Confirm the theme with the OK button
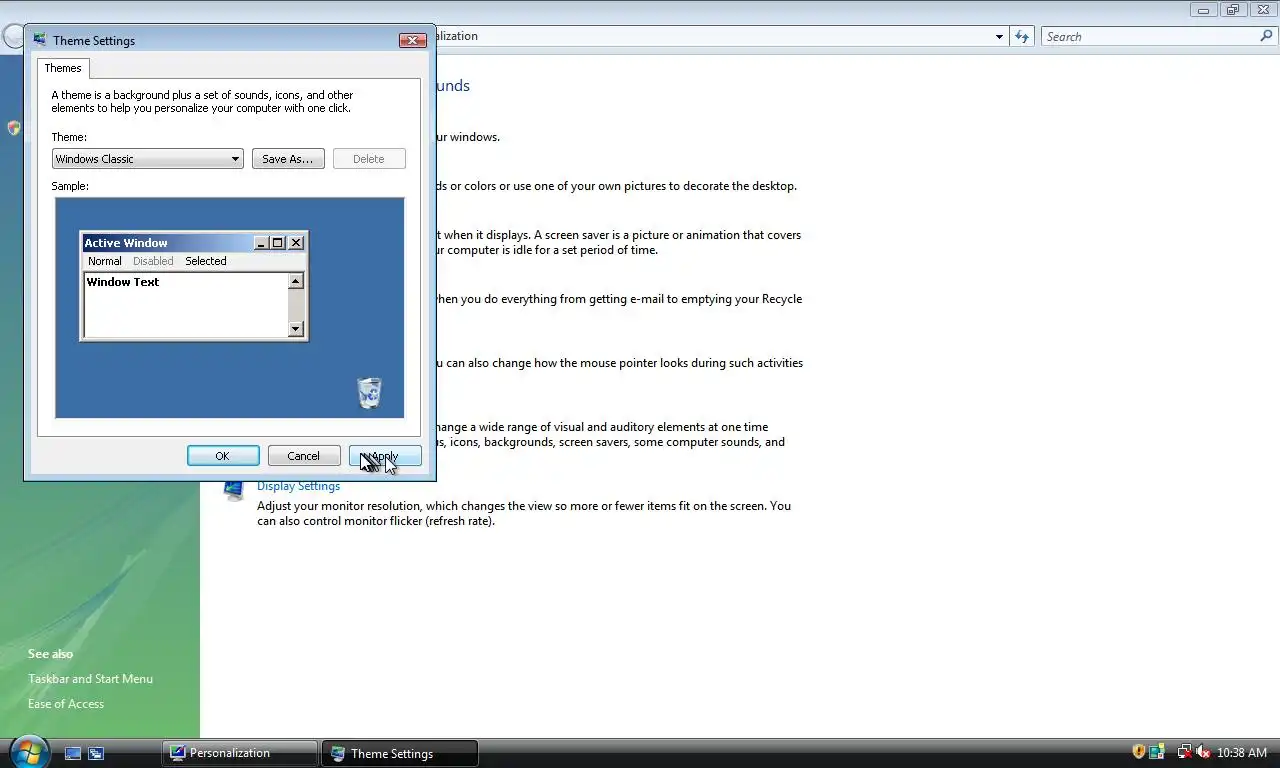The height and width of the screenshot is (768, 1280). click(x=223, y=456)
